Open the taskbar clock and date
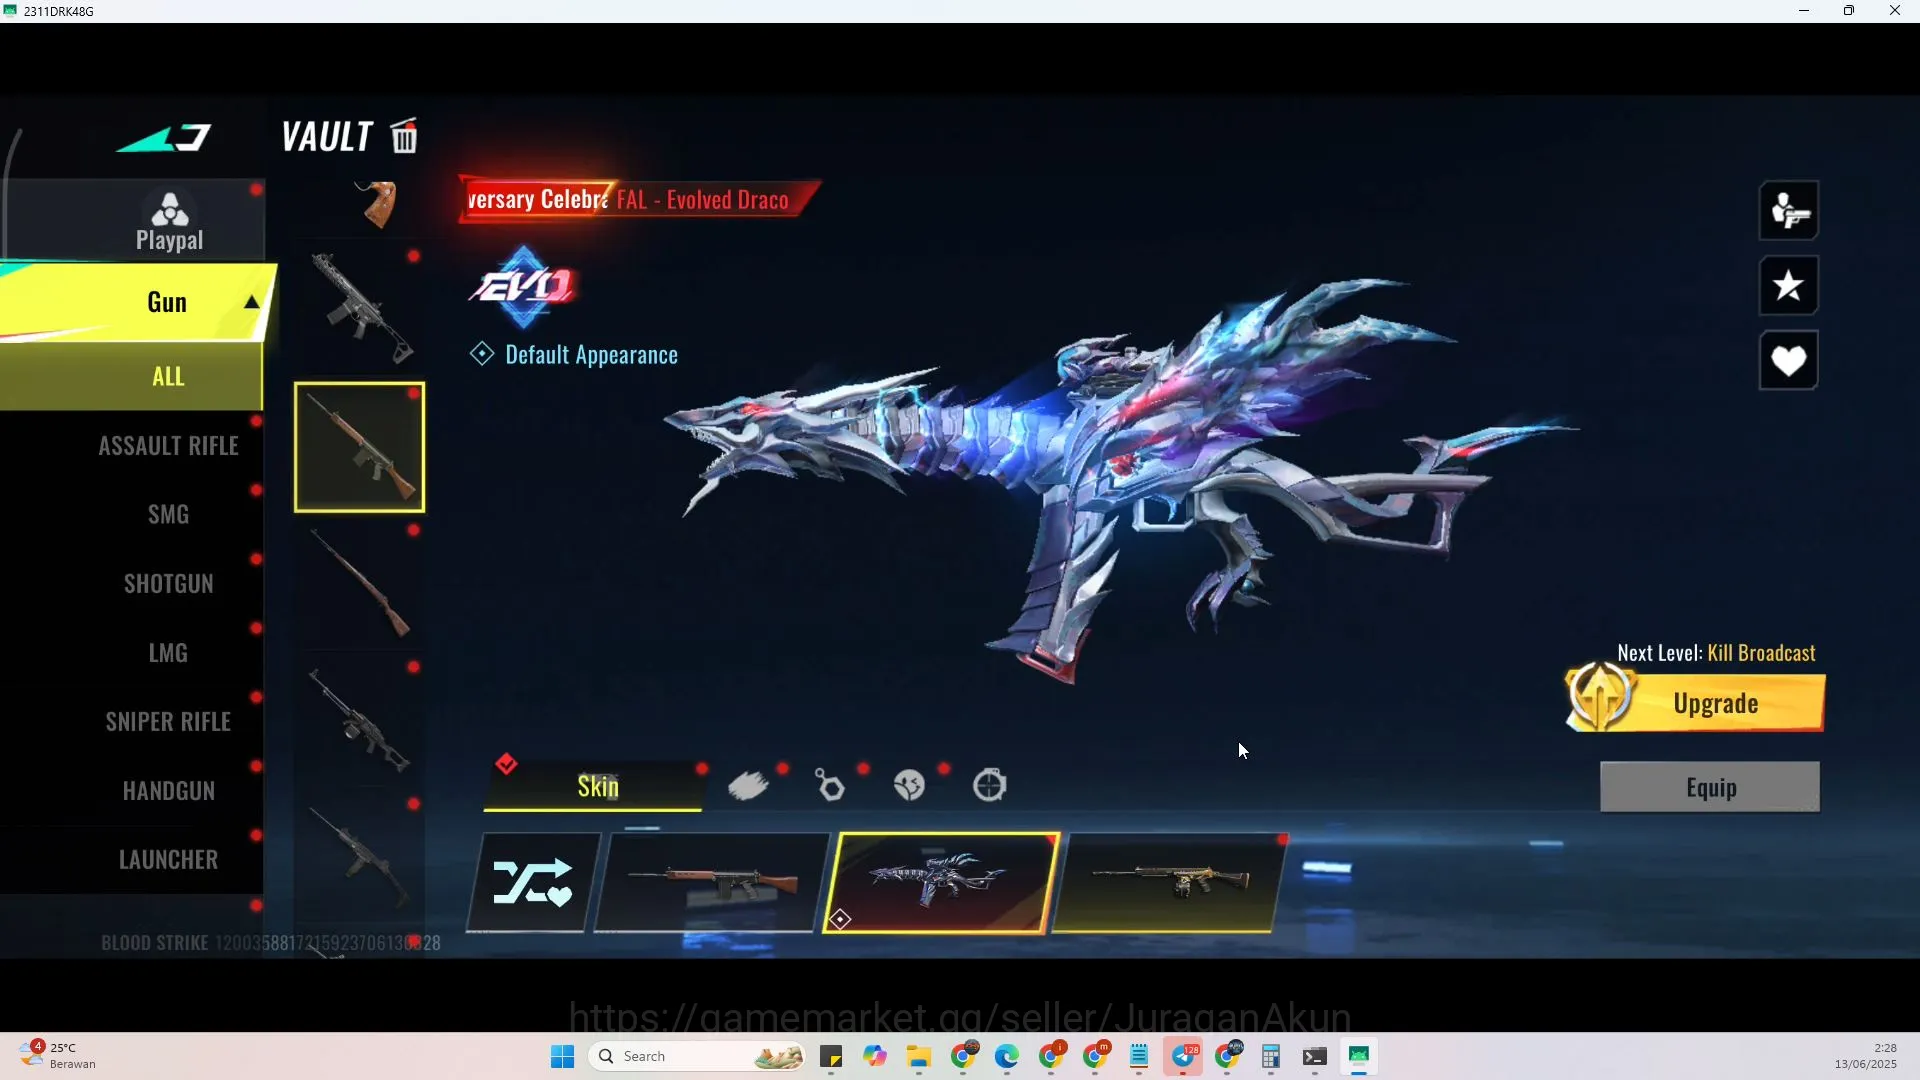Image resolution: width=1920 pixels, height=1080 pixels. (x=1866, y=1056)
